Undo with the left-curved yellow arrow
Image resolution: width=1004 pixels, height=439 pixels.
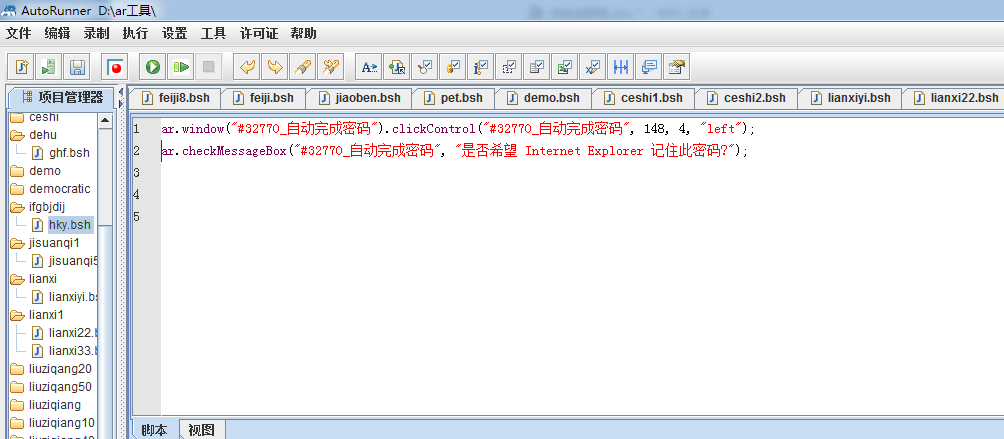(x=247, y=66)
